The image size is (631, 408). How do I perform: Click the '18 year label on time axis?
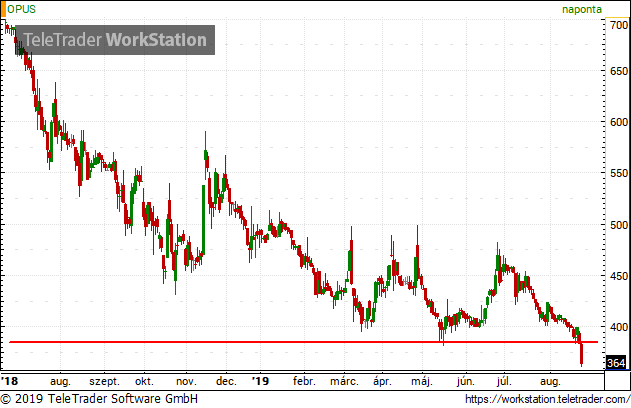10,381
